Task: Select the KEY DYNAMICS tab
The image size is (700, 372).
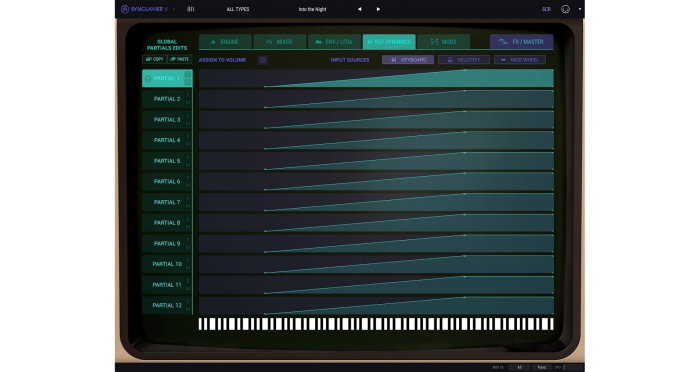Action: (x=389, y=42)
